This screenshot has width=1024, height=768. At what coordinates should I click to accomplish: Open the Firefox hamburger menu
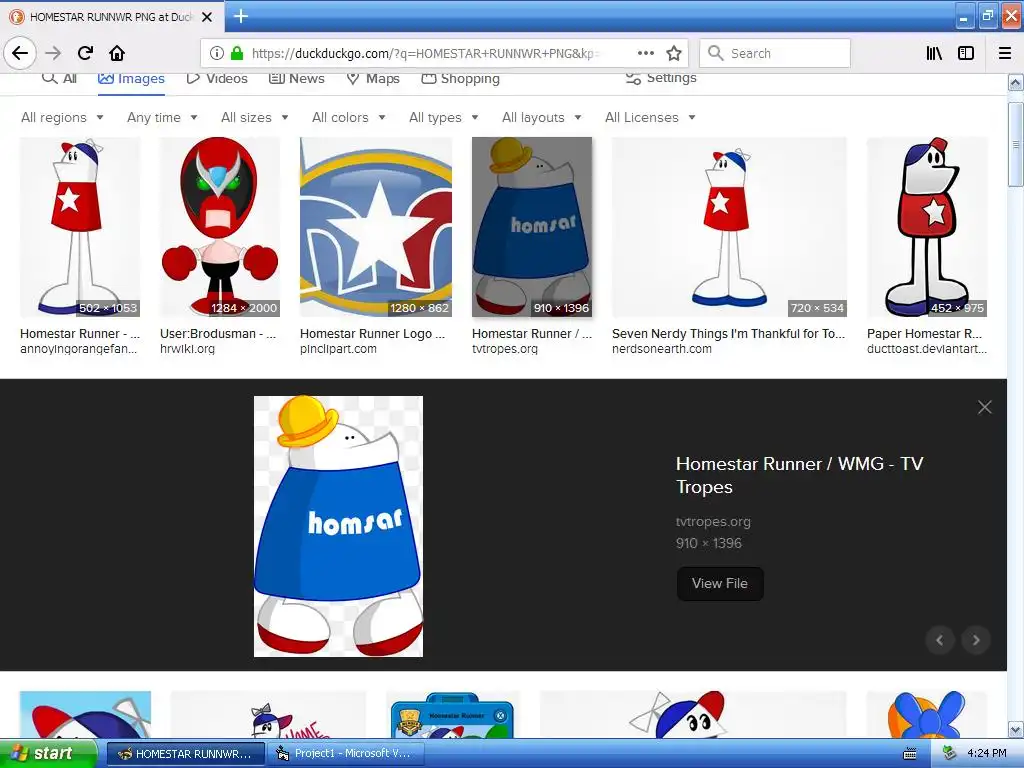[x=1005, y=54]
